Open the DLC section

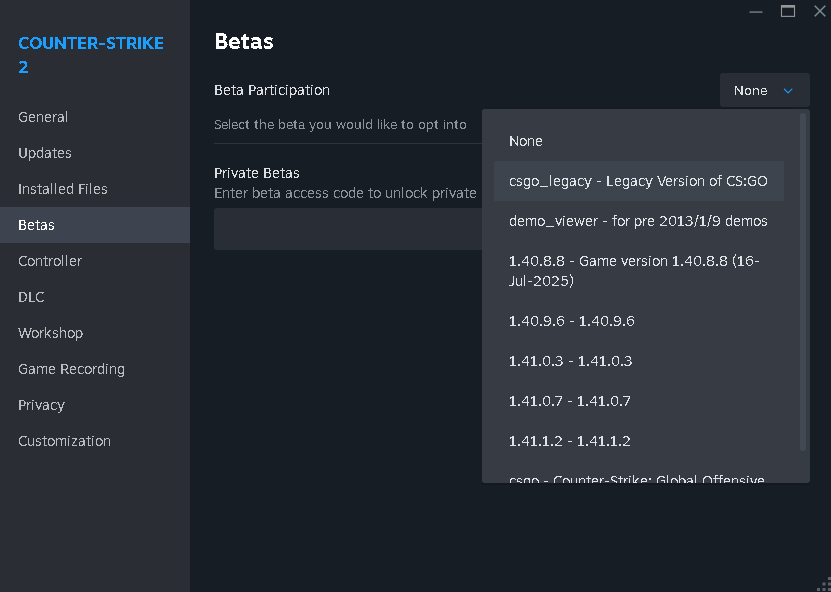(x=31, y=297)
